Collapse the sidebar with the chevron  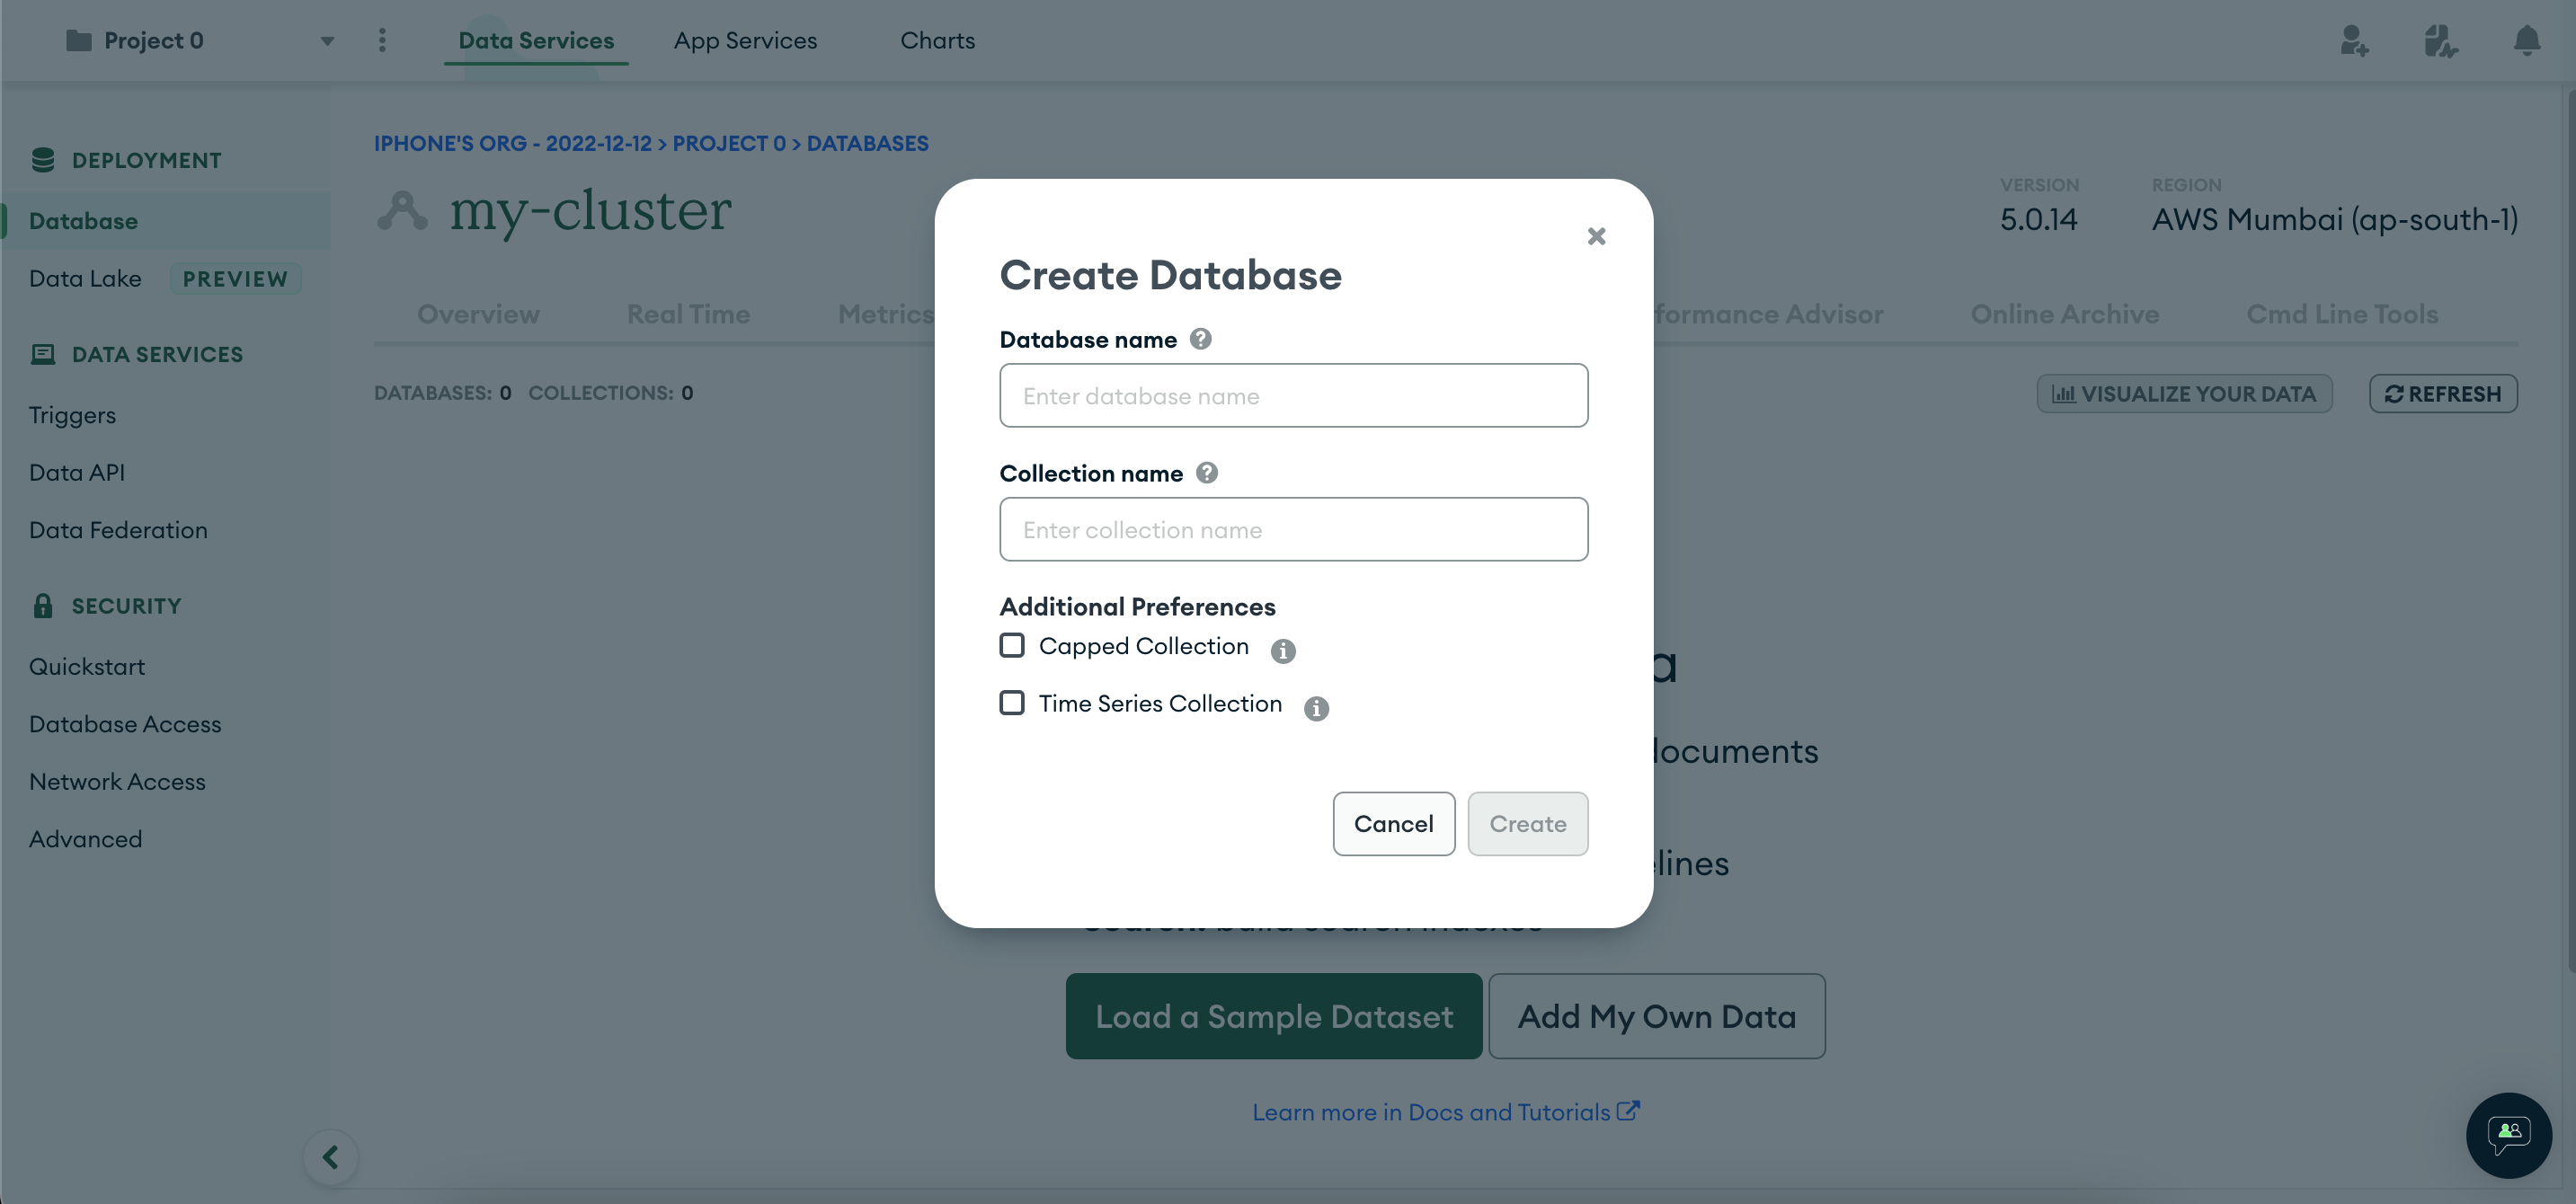pos(330,1157)
